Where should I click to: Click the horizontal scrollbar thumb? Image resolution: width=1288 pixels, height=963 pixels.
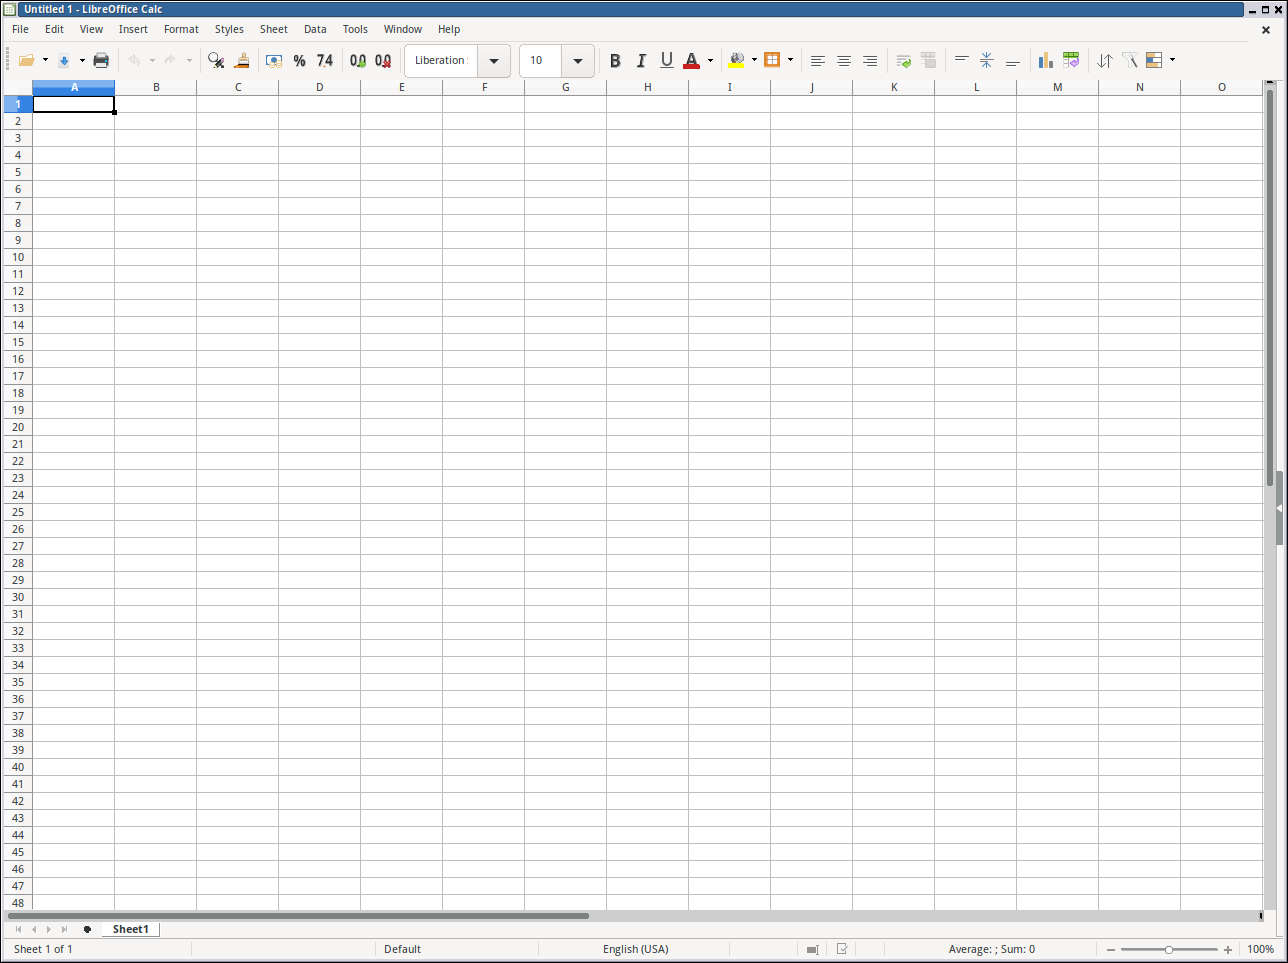pos(299,915)
